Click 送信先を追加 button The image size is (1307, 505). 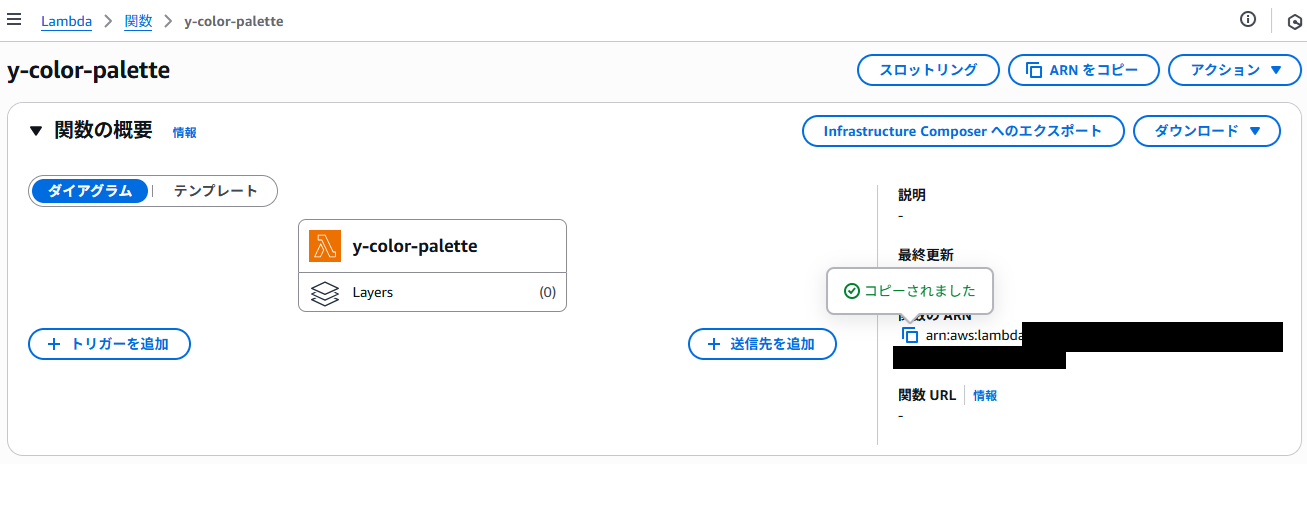pyautogui.click(x=762, y=344)
